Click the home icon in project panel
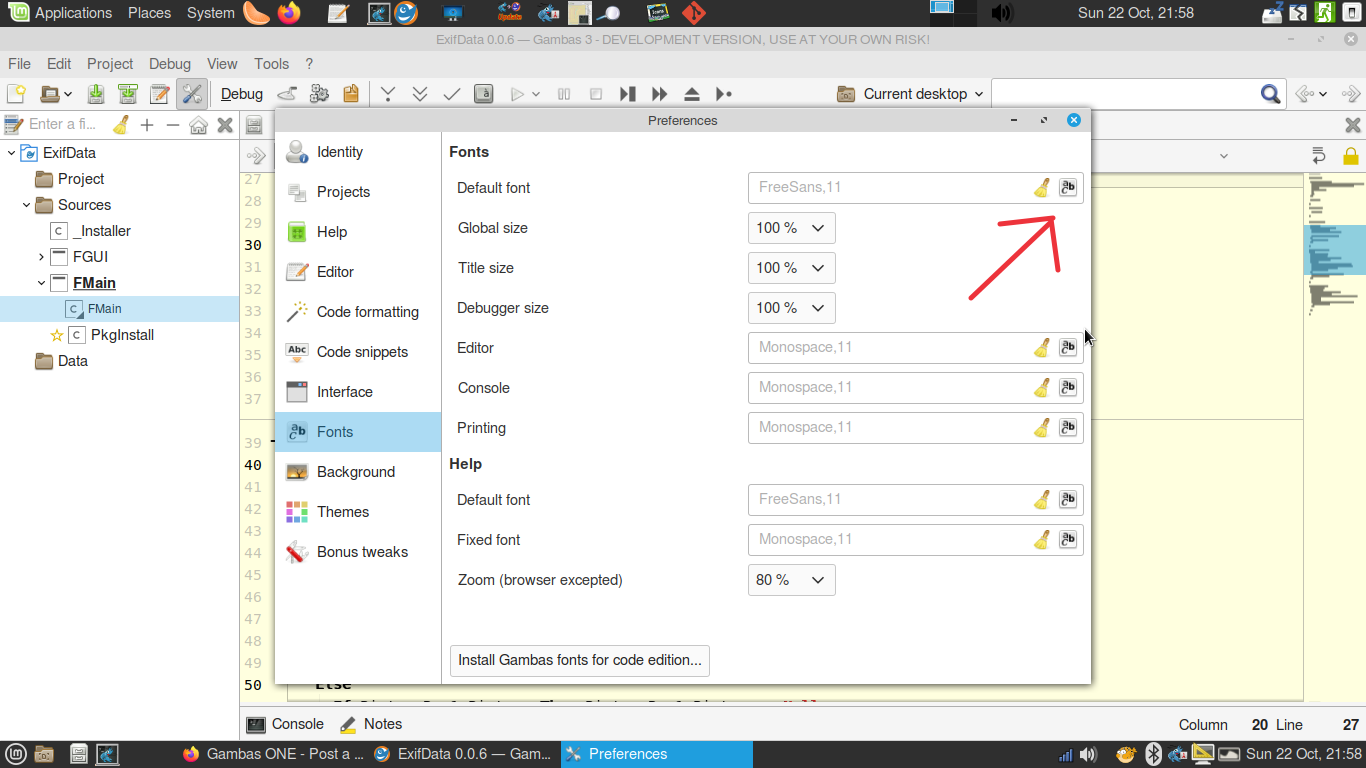 [x=198, y=125]
